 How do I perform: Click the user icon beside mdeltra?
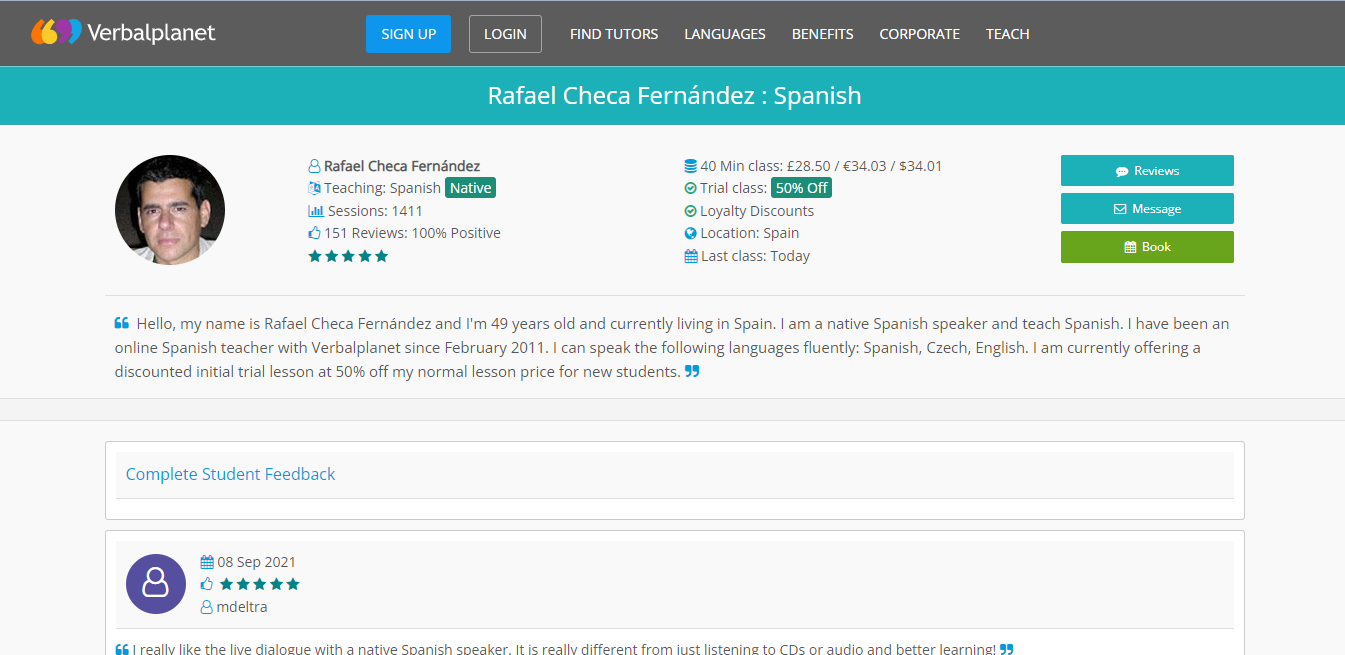pyautogui.click(x=207, y=607)
